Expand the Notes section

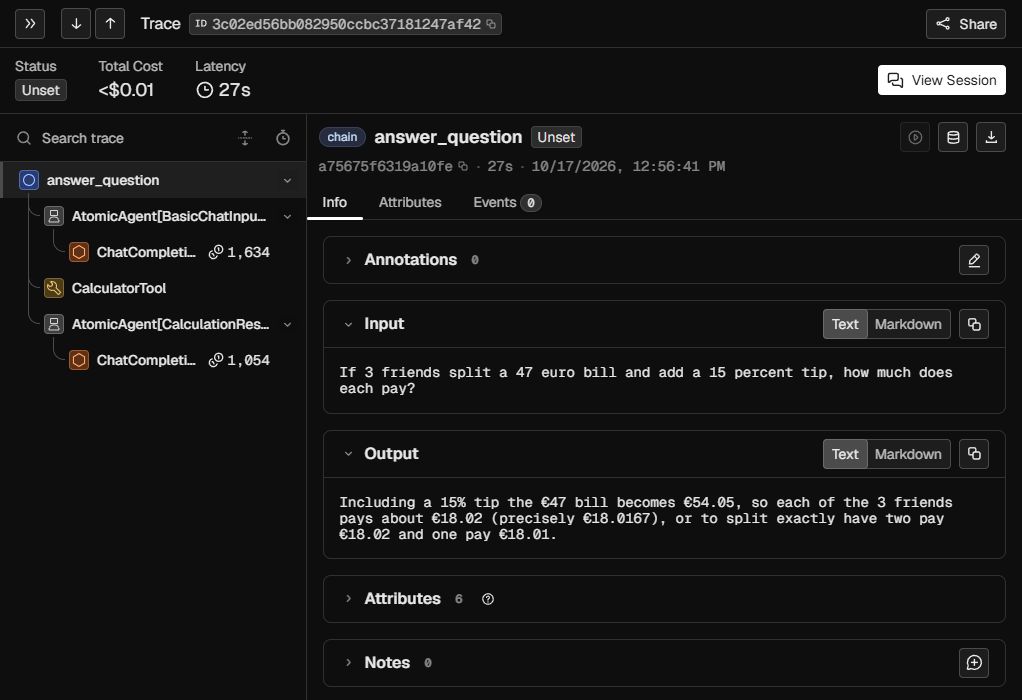[348, 663]
